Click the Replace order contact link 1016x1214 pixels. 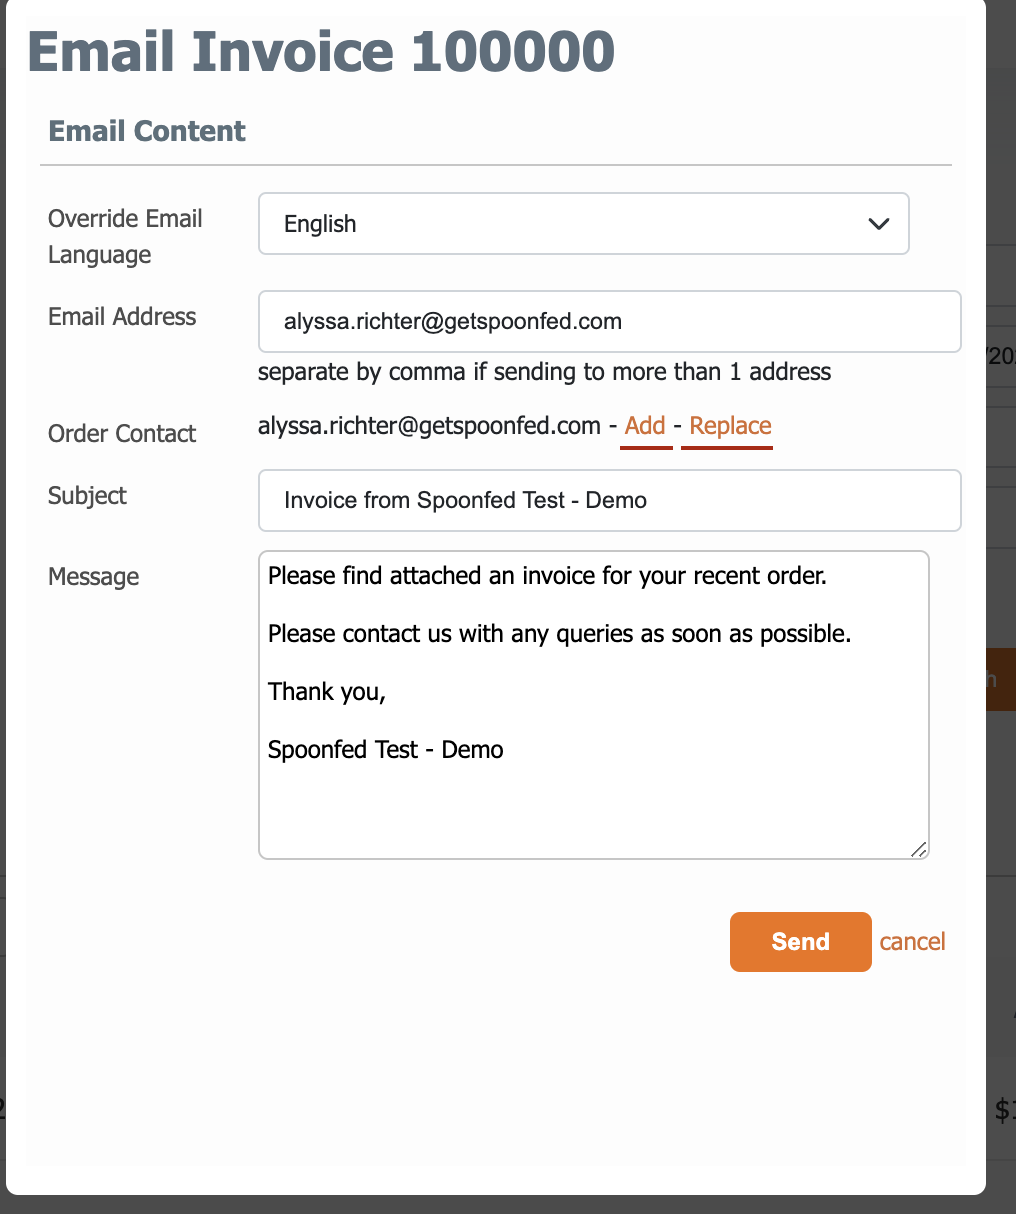pyautogui.click(x=730, y=426)
